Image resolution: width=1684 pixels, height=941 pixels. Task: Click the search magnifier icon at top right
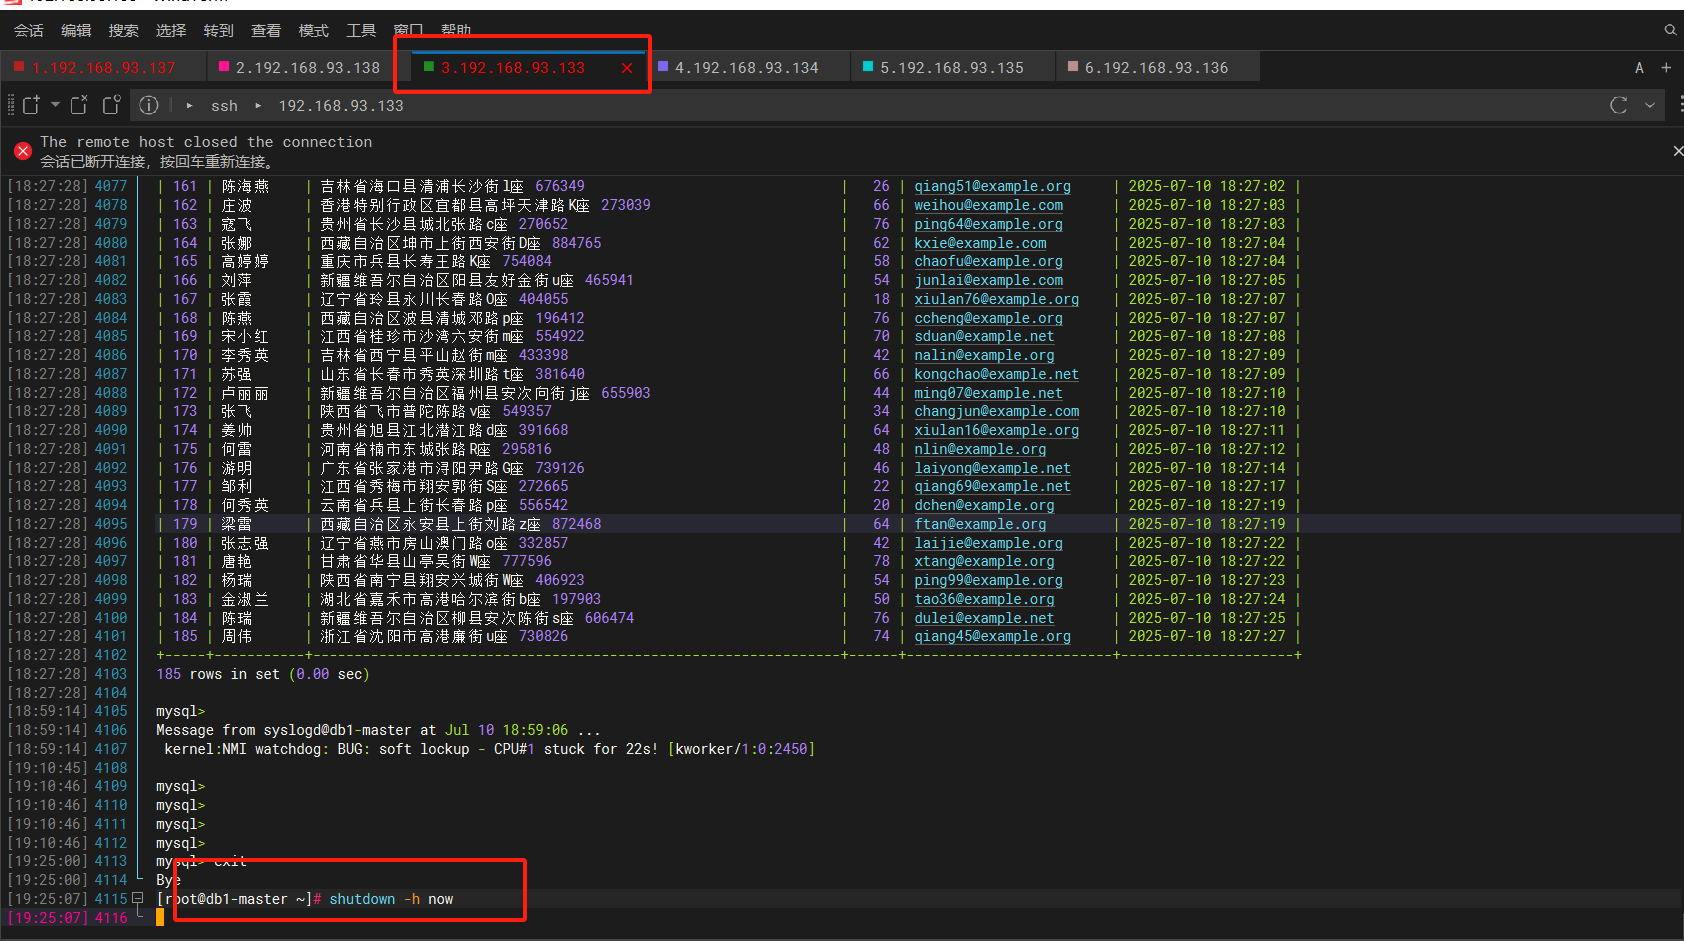pos(1670,30)
